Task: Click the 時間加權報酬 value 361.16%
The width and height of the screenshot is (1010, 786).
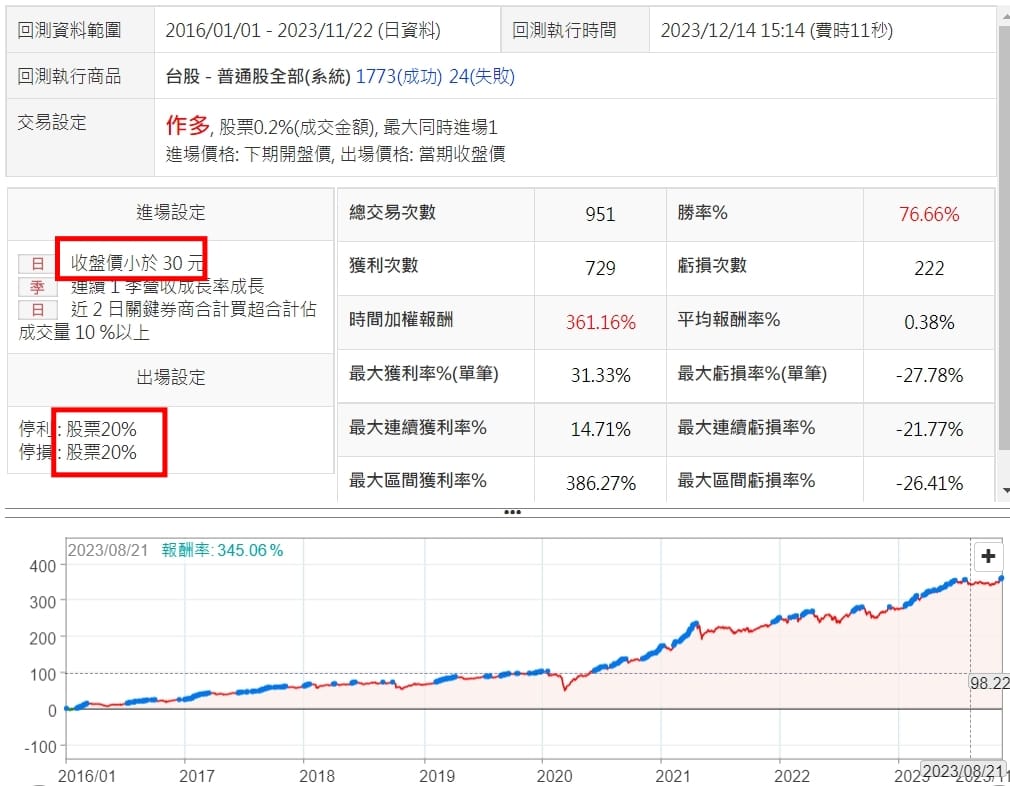Action: 600,322
